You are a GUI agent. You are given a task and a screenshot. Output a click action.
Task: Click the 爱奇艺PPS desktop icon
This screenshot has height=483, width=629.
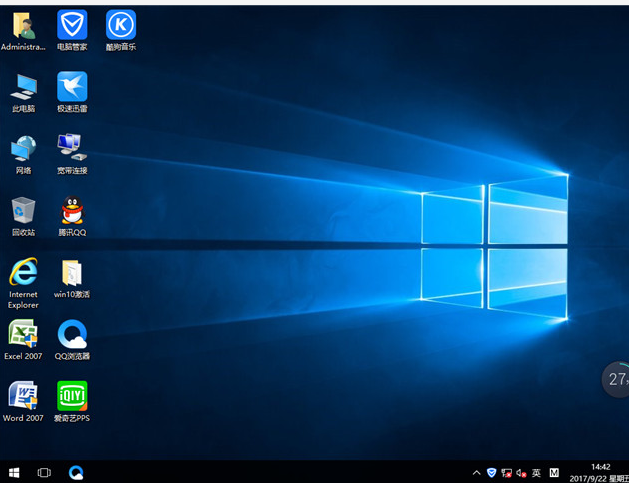[x=72, y=397]
